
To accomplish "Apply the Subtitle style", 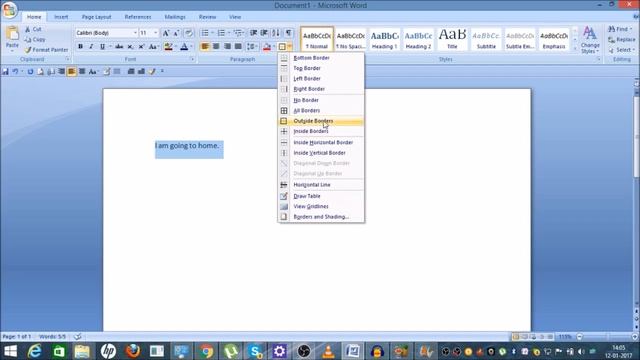I will 486,39.
